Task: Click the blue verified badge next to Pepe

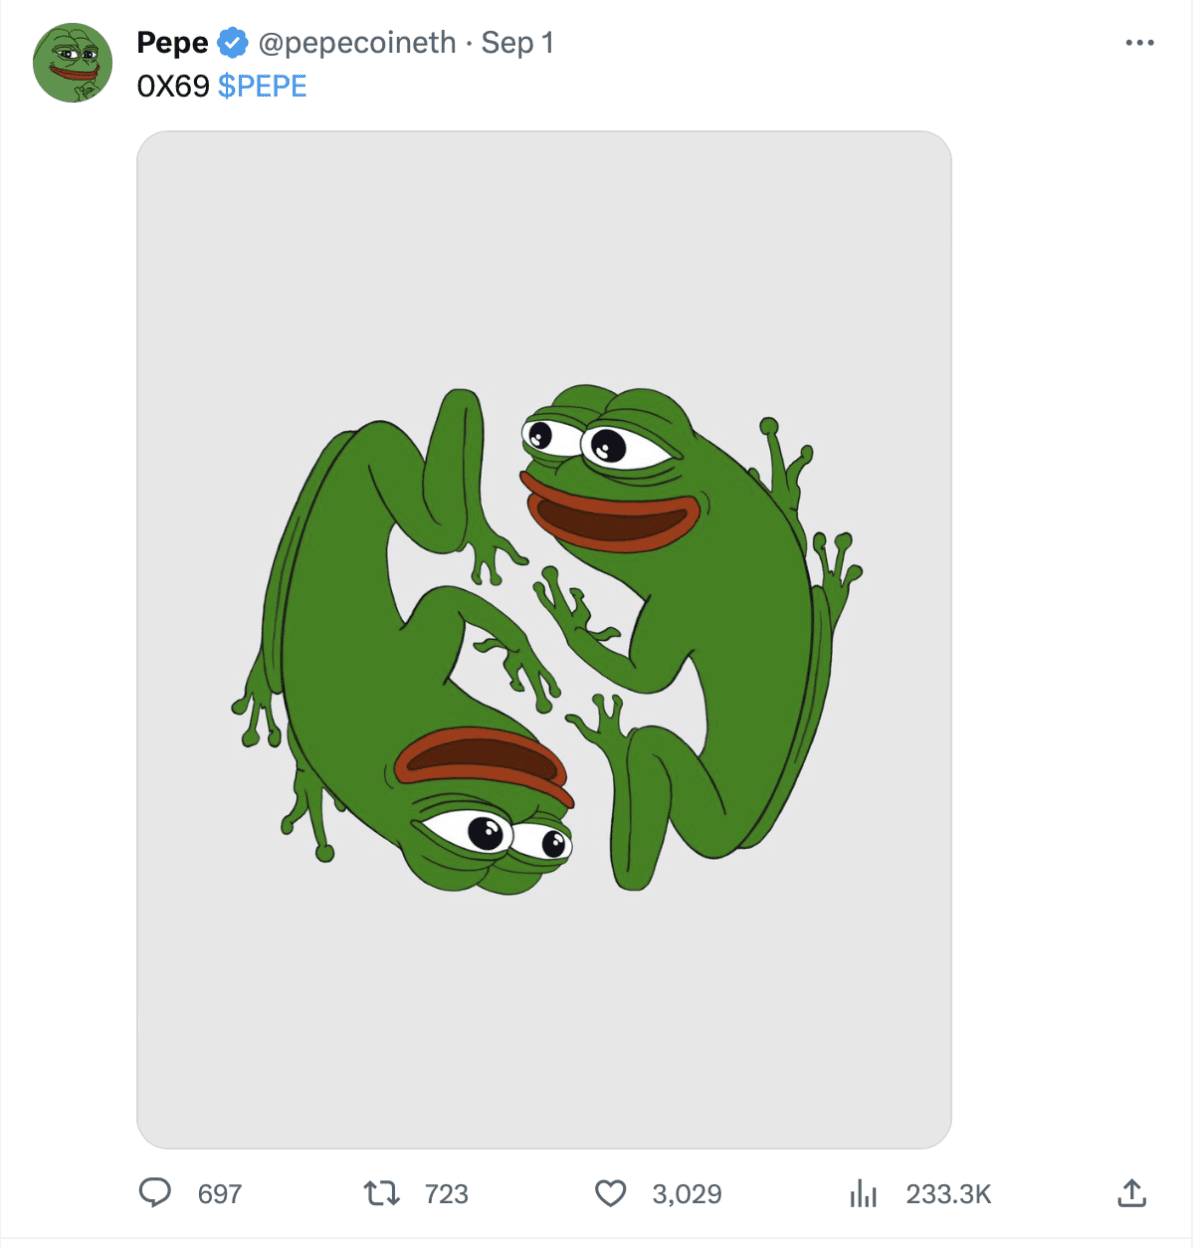Action: coord(233,42)
